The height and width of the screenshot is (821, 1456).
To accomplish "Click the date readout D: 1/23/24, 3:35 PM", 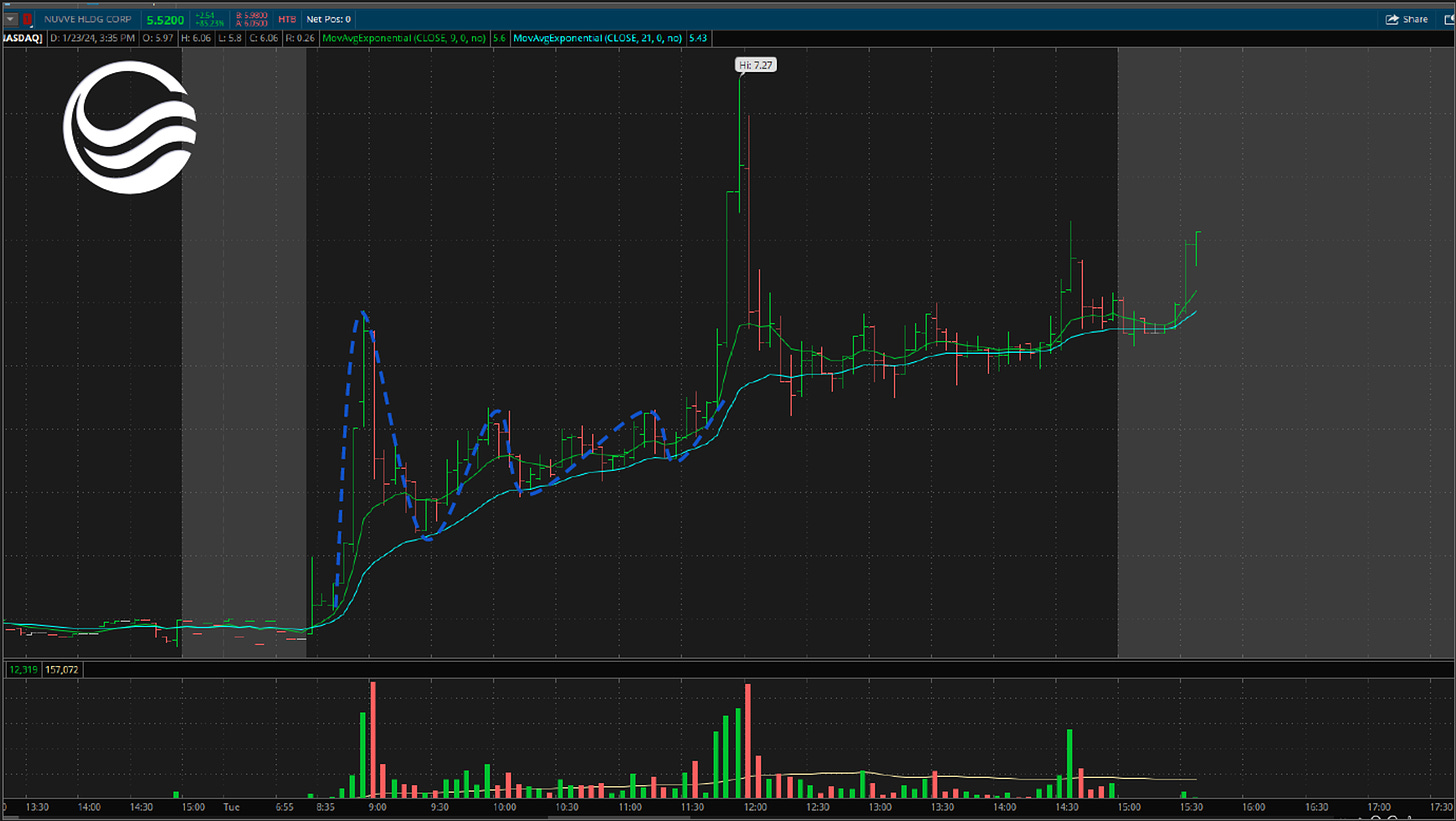I will [x=91, y=37].
